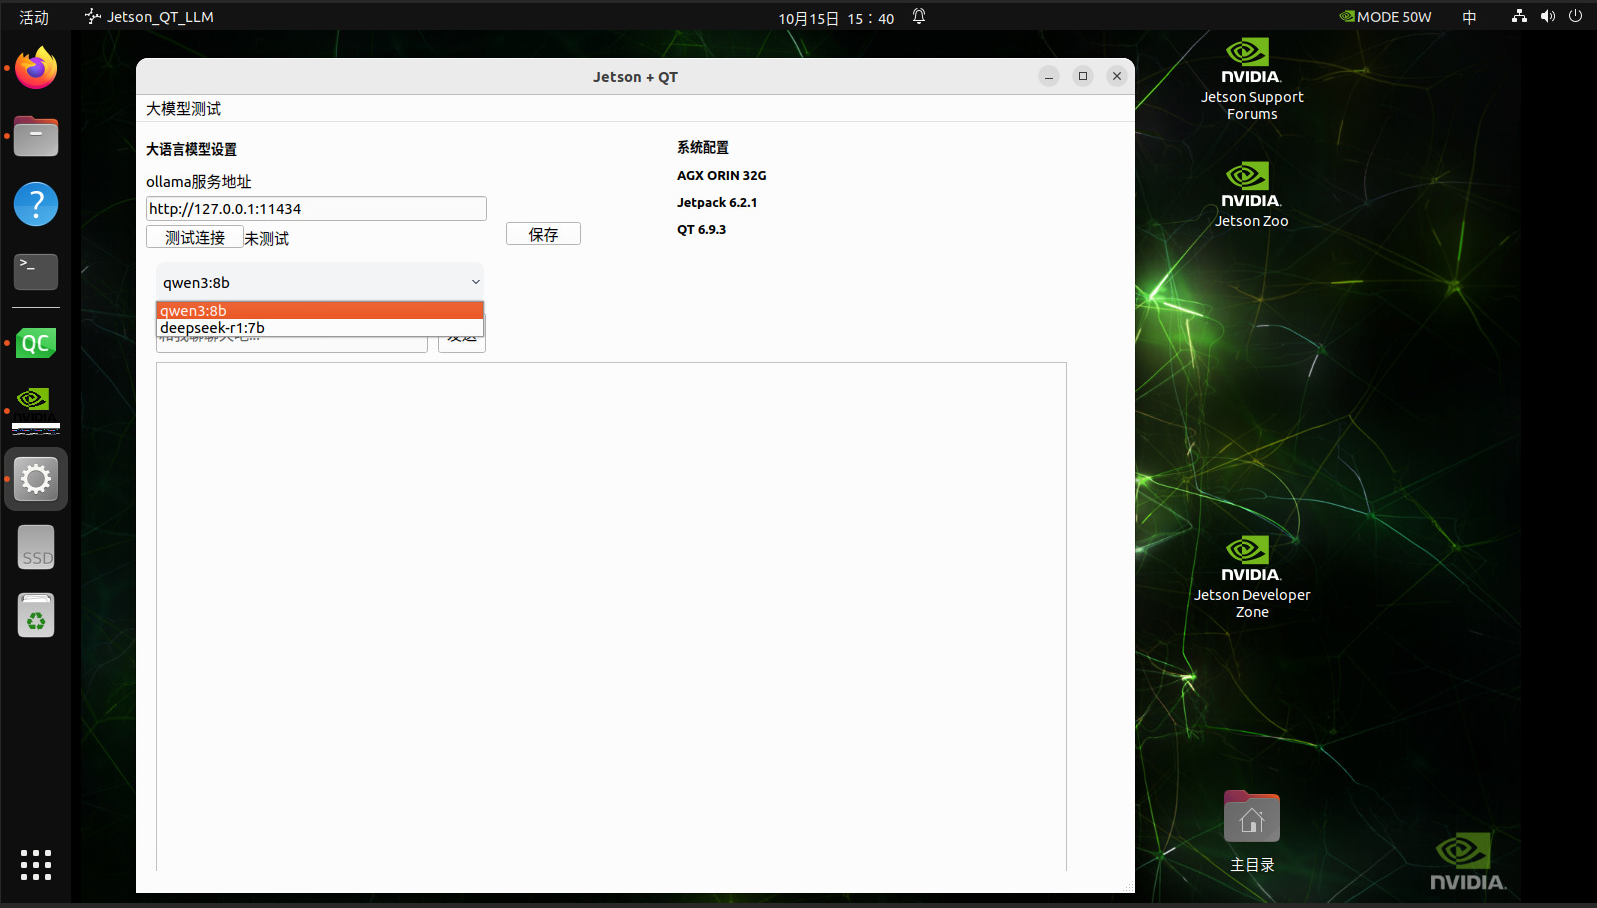Screen dimensions: 1597x908
Task: Open Jetson Developer Zone desktop shortcut
Action: [1251, 577]
